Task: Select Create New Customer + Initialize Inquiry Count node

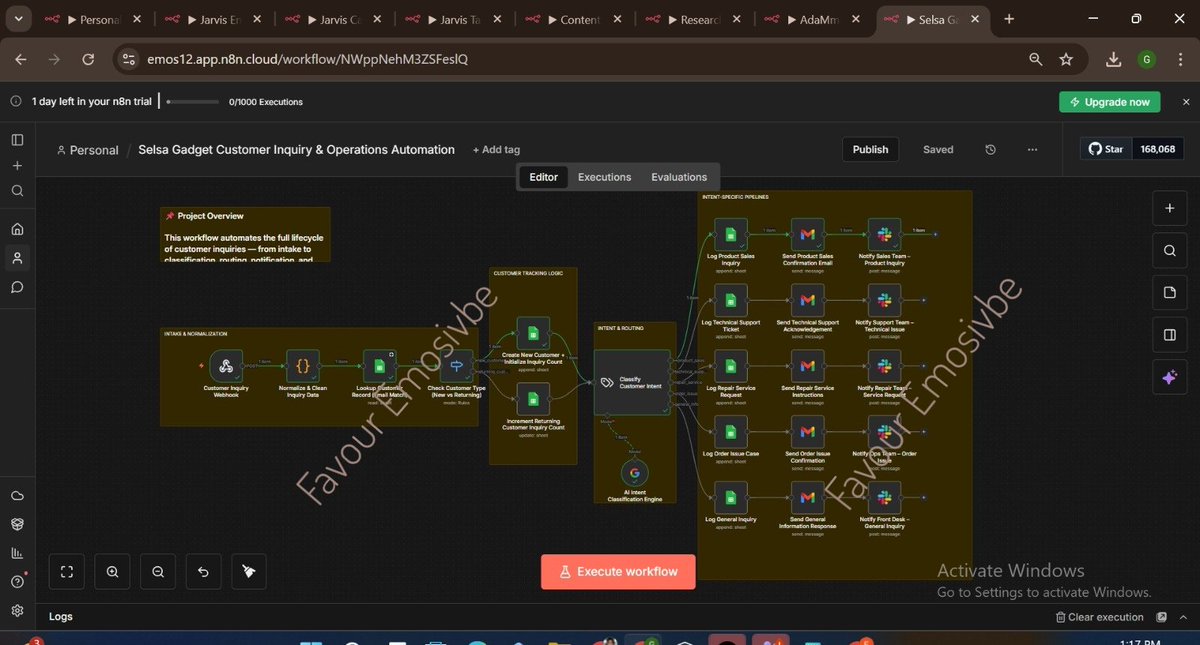Action: pos(533,333)
